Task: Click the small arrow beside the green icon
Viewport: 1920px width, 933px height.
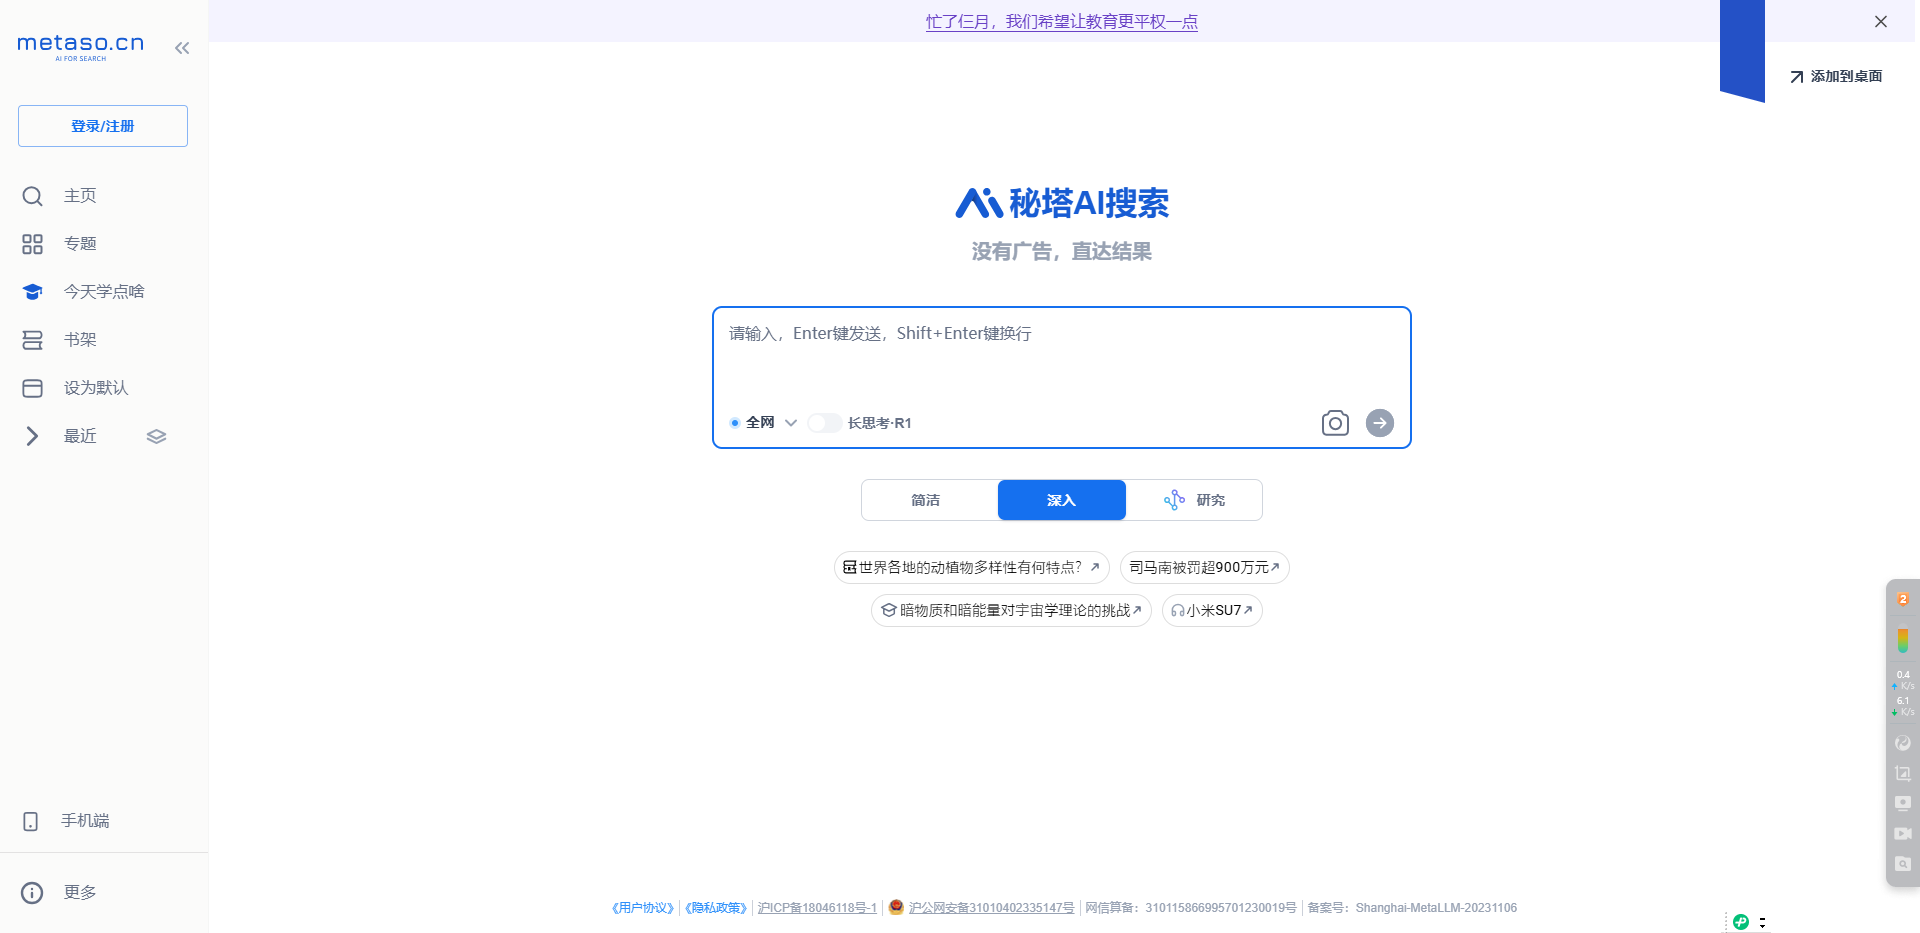Action: point(1763,922)
